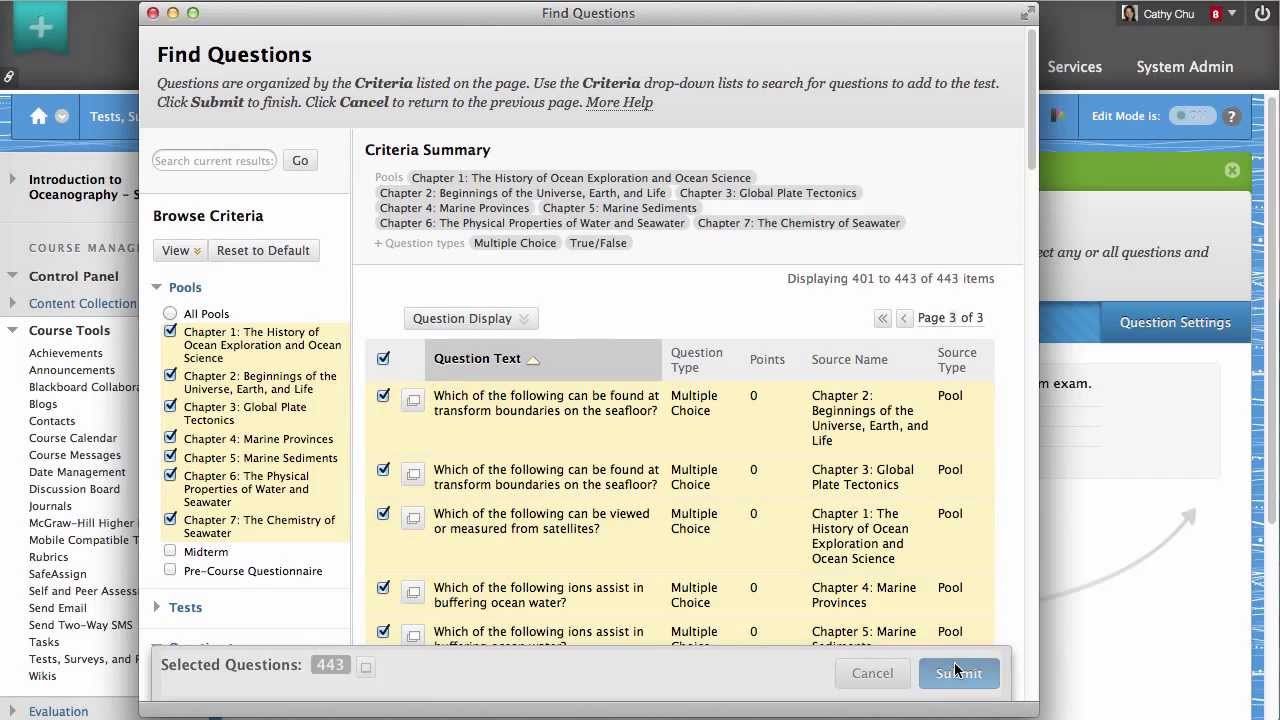Open Rubrics in Course Tools
Image resolution: width=1280 pixels, height=720 pixels.
[x=49, y=557]
